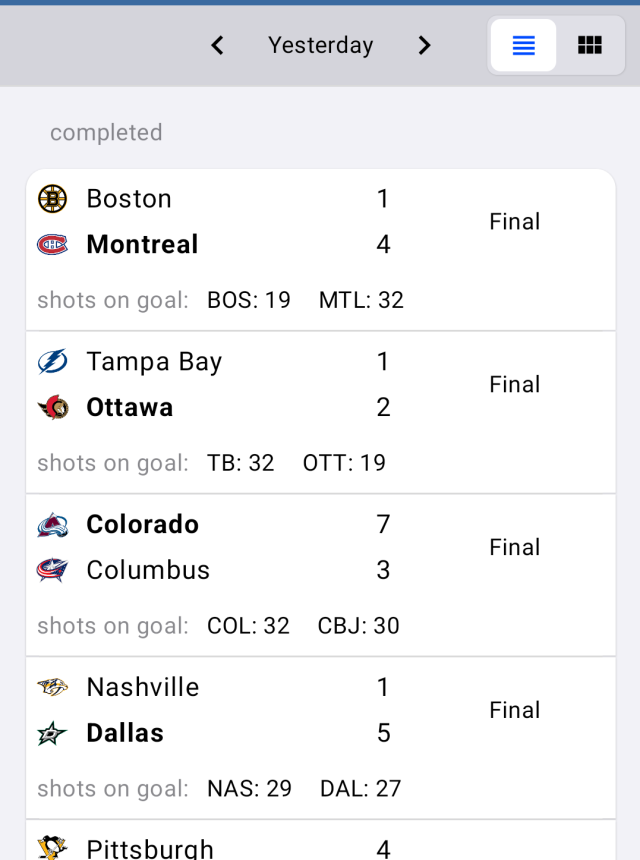Click the Boston Bruins team logo

(52, 199)
